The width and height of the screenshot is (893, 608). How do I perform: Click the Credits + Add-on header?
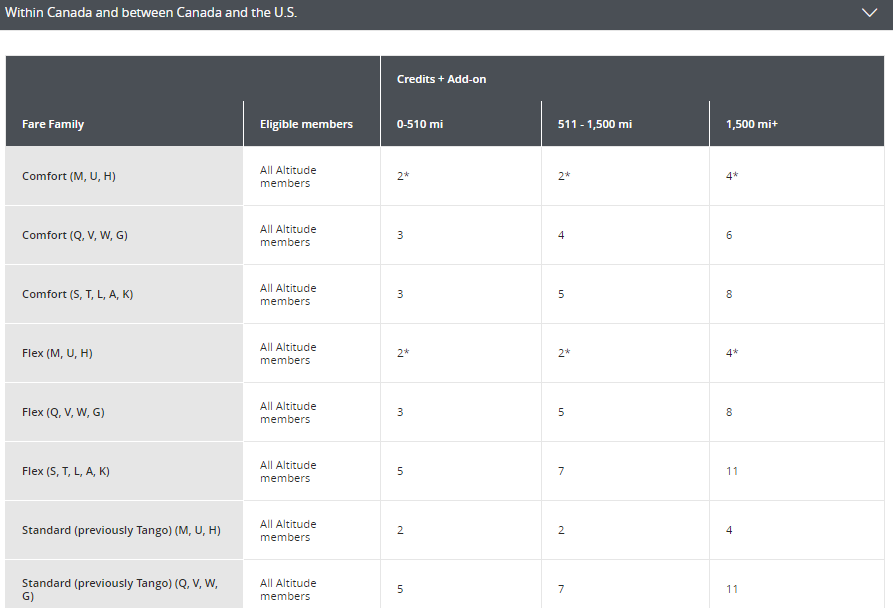coord(441,79)
